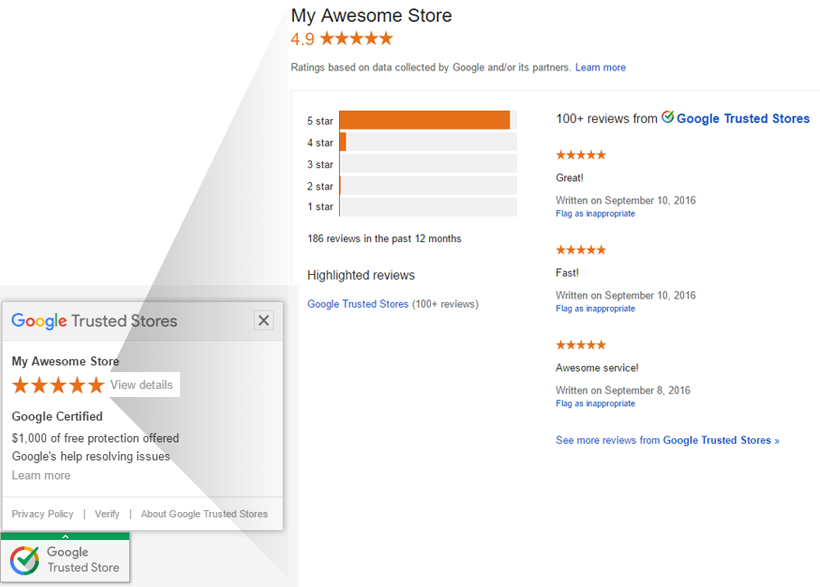Click the checkmark icon beside 100+ reviews heading
The height and width of the screenshot is (587, 820).
tap(667, 118)
